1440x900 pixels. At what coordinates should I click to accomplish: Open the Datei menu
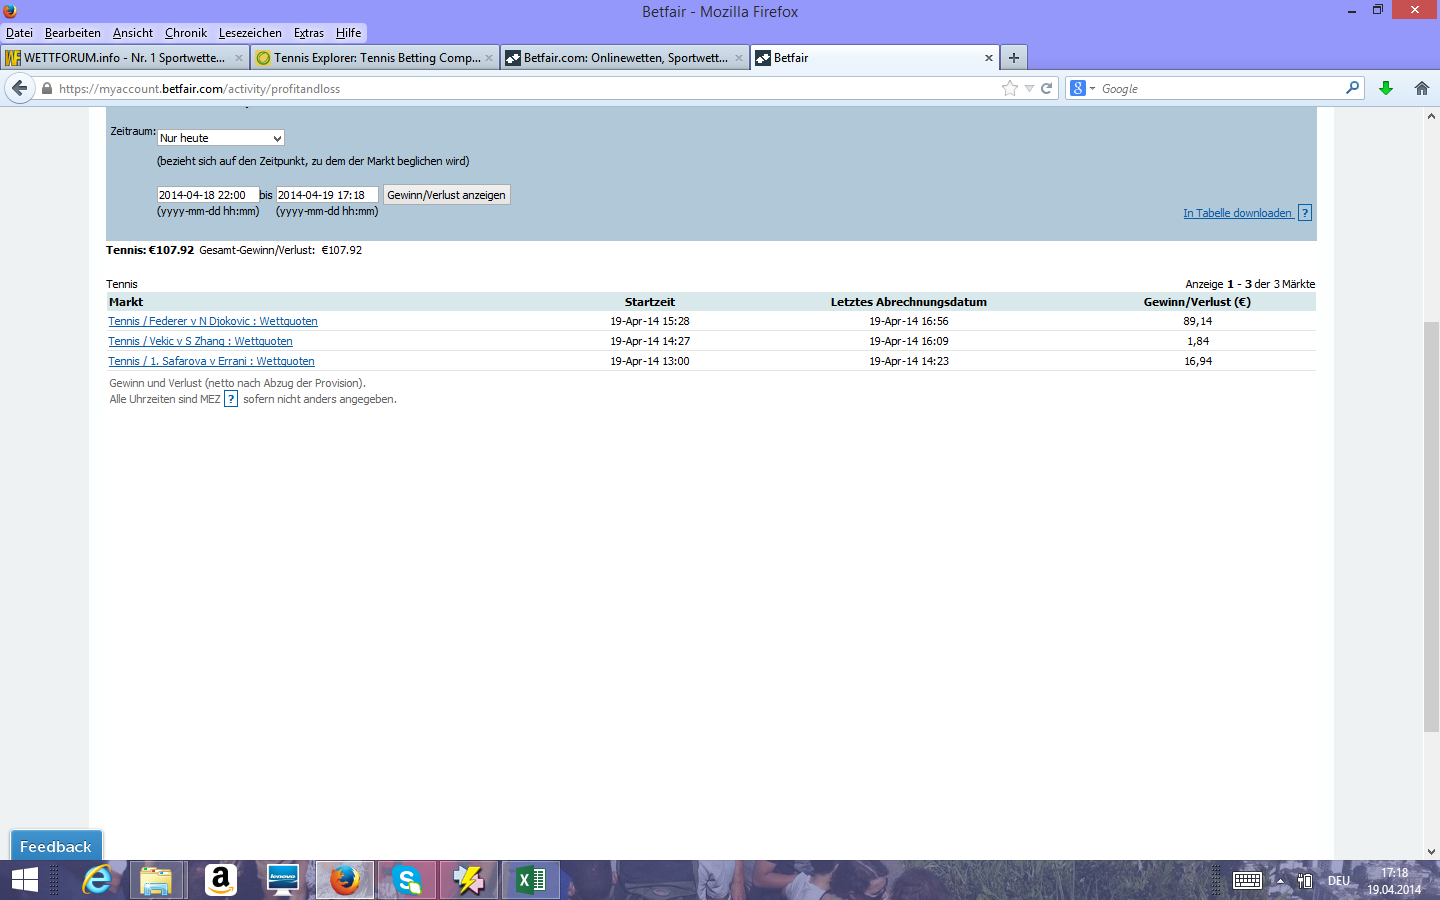tap(19, 33)
